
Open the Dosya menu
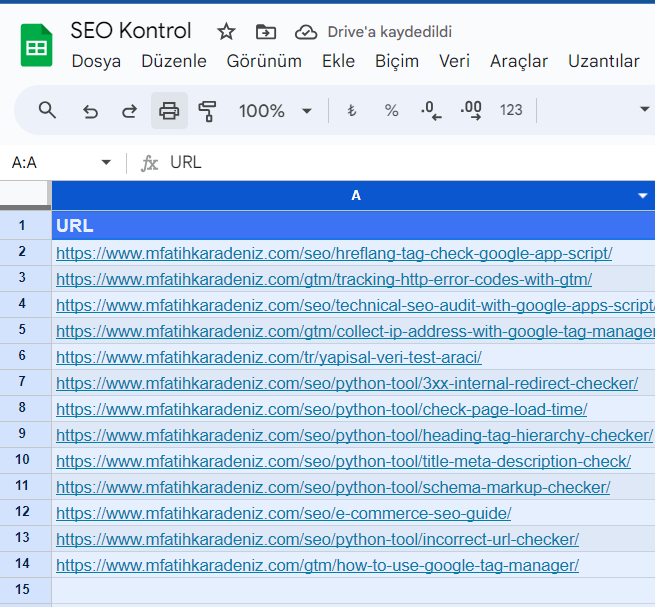[x=96, y=61]
